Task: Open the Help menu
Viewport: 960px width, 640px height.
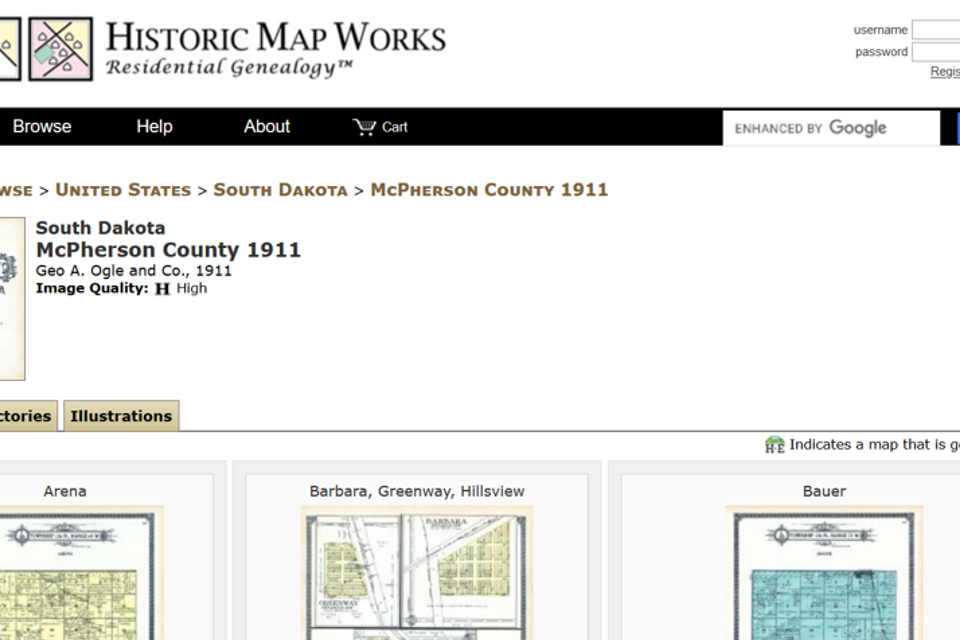Action: (154, 127)
